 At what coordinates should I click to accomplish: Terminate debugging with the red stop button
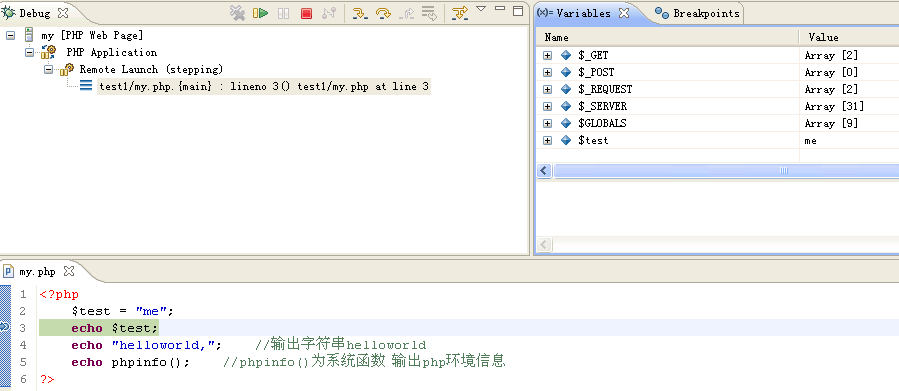(x=306, y=13)
